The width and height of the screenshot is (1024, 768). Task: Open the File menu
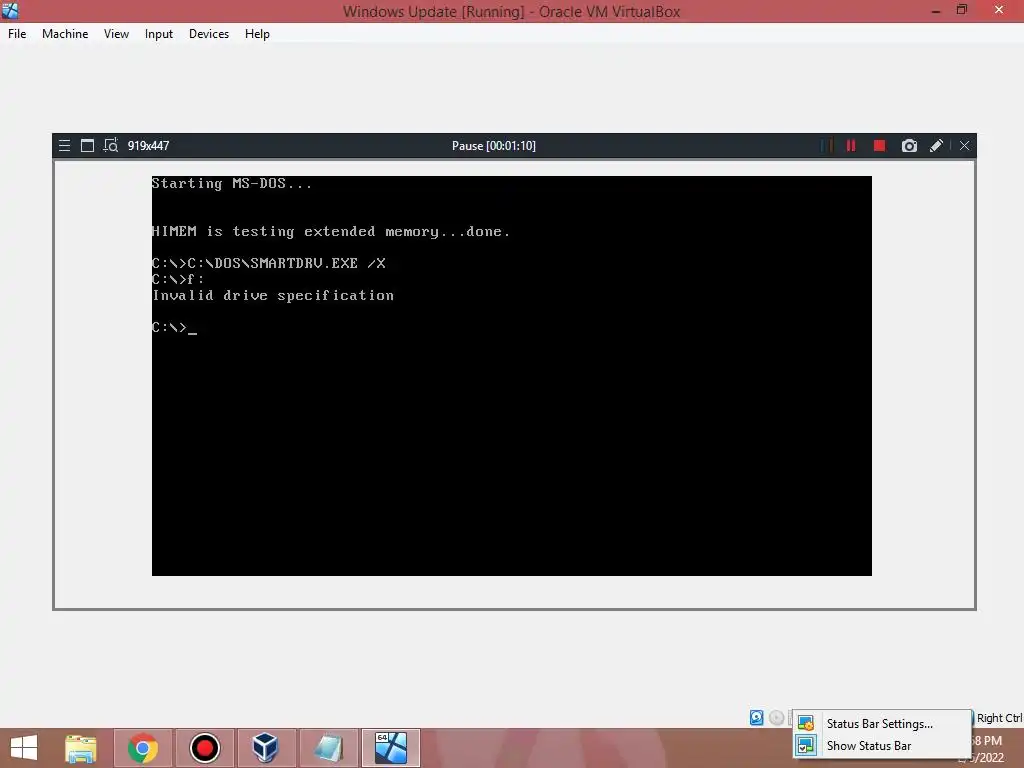pos(17,34)
